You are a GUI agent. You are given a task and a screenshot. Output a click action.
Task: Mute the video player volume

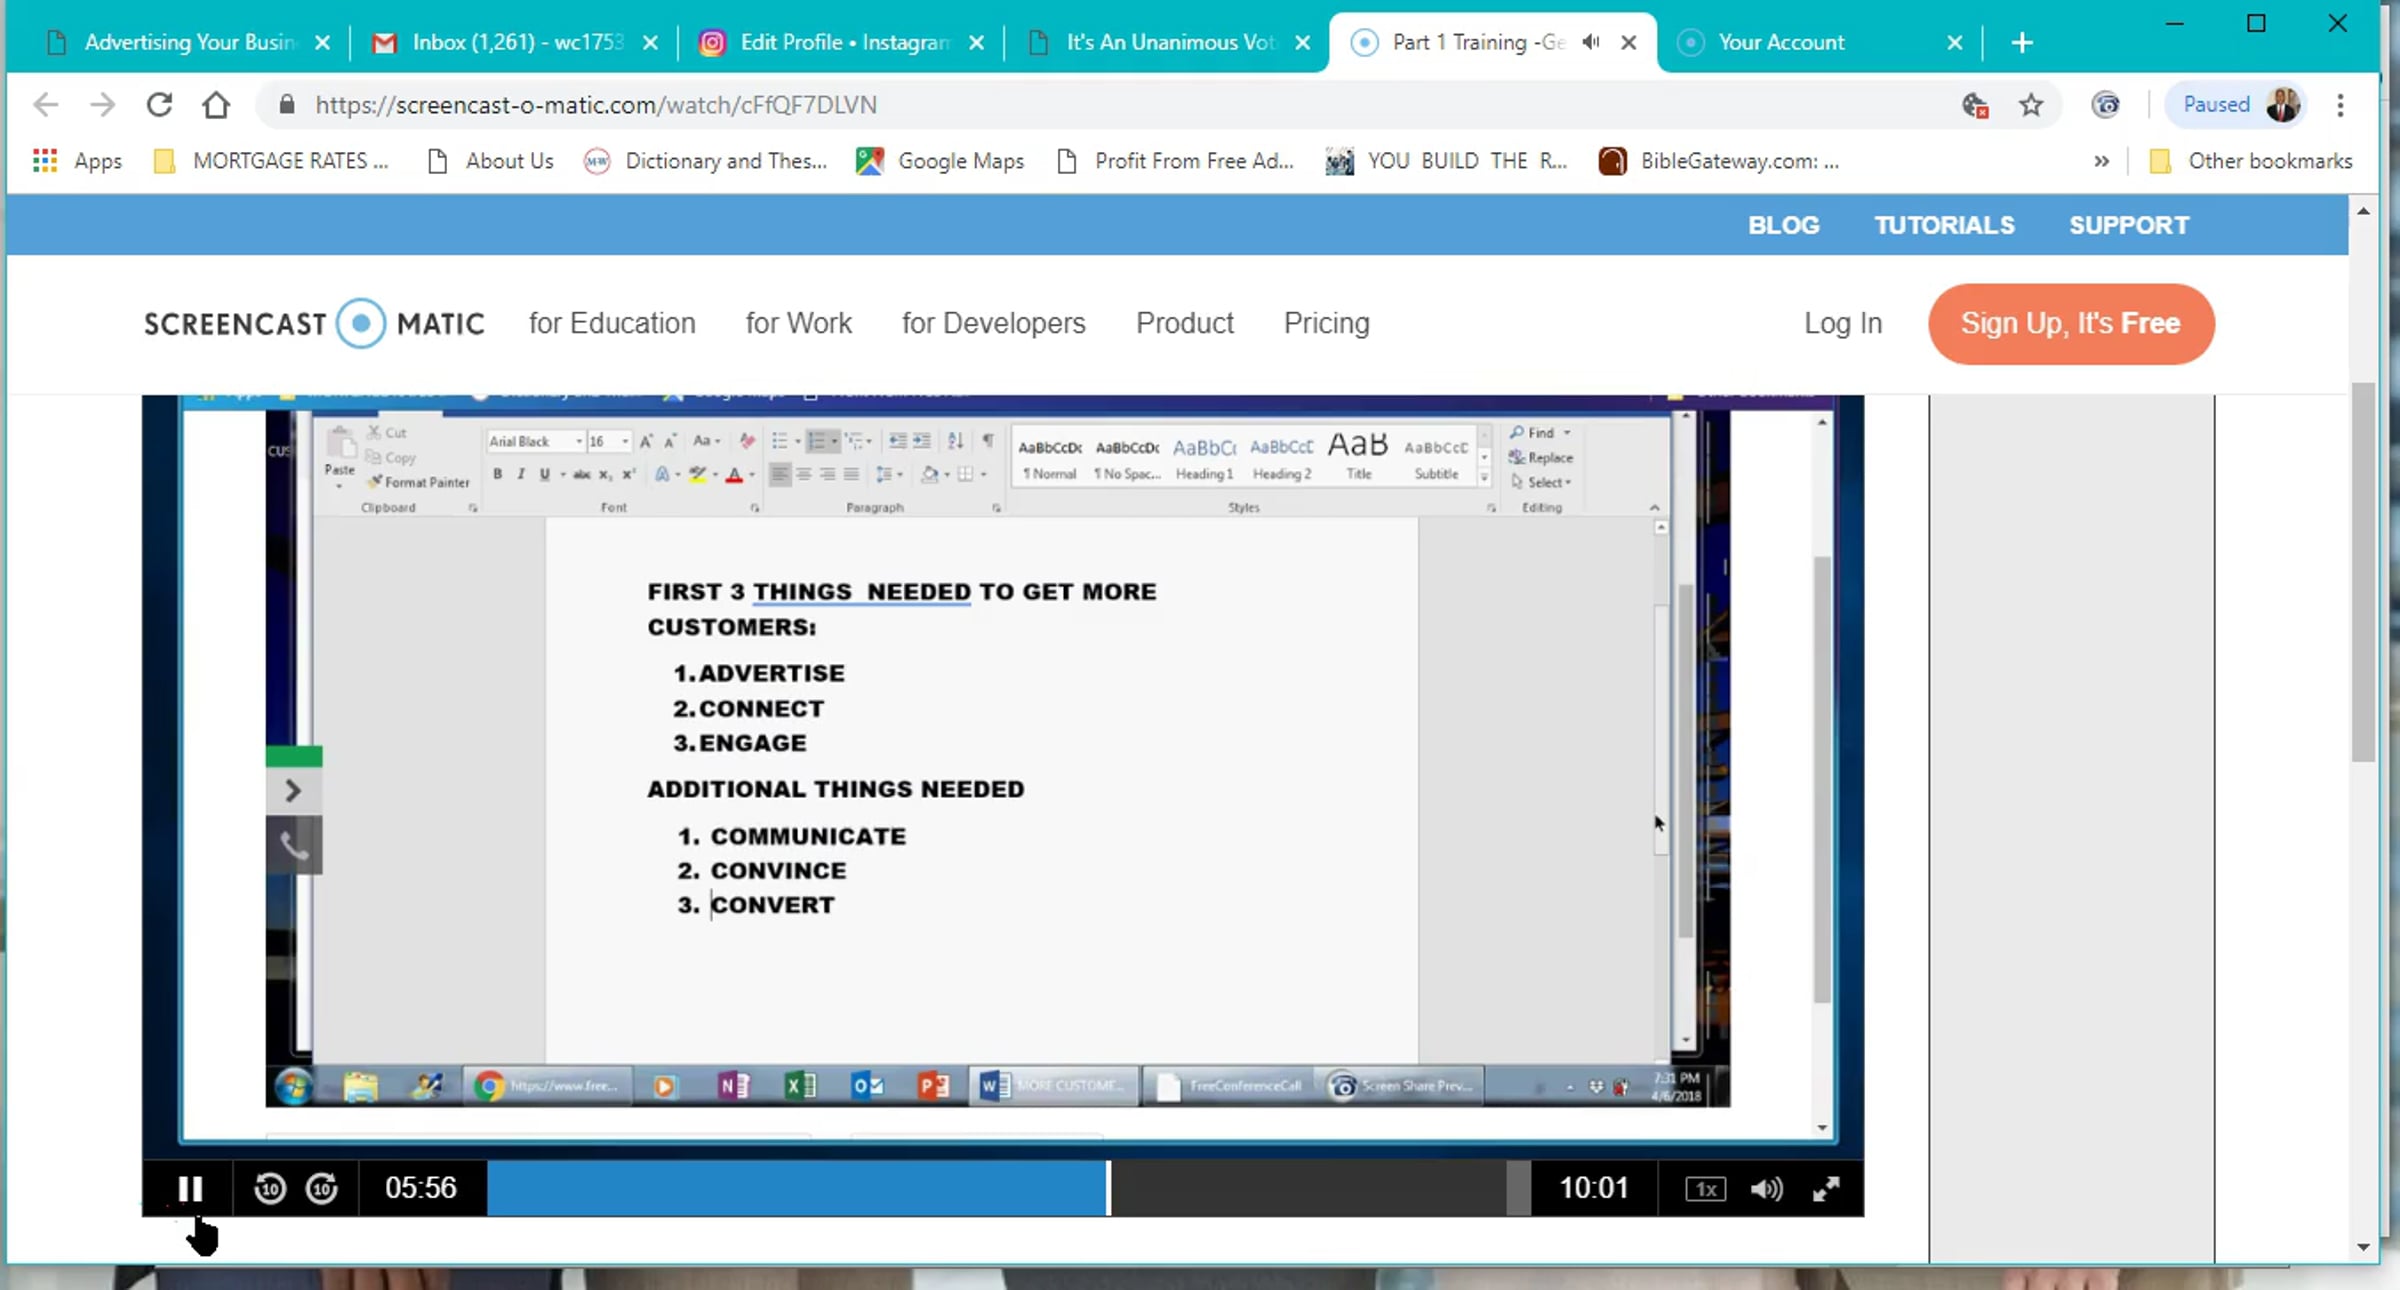[x=1766, y=1188]
